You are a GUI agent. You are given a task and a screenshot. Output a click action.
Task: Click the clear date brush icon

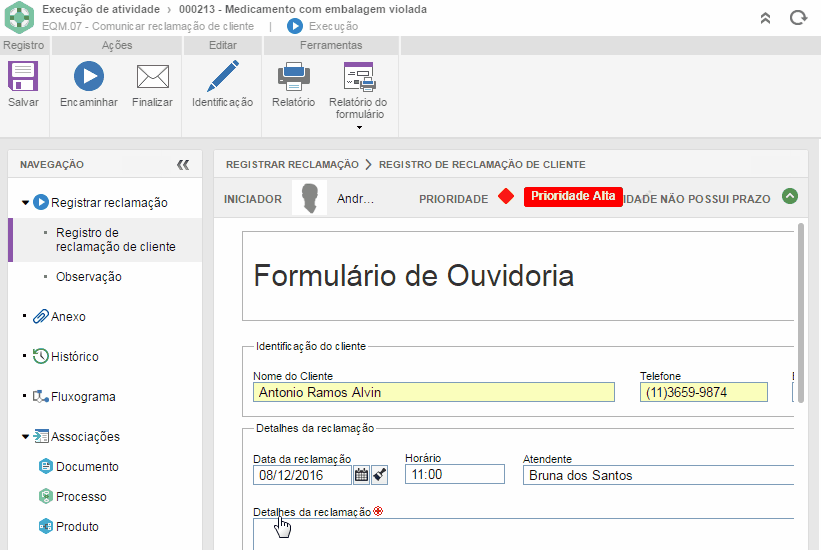point(379,474)
